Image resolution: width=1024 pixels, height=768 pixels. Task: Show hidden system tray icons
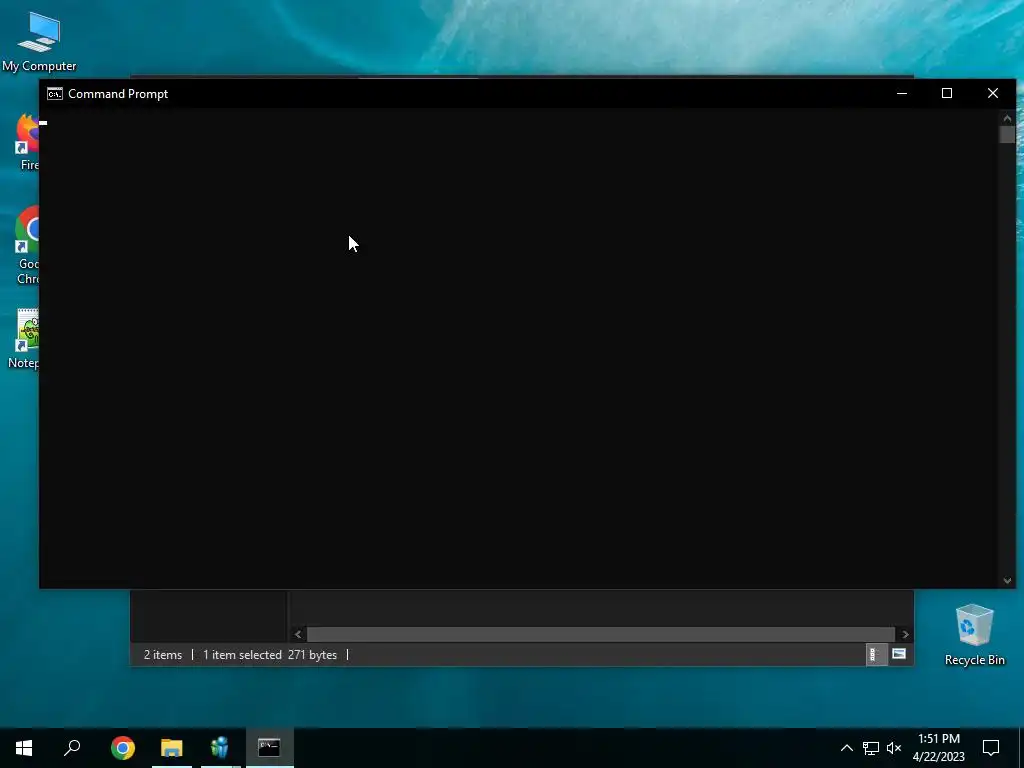pyautogui.click(x=846, y=748)
